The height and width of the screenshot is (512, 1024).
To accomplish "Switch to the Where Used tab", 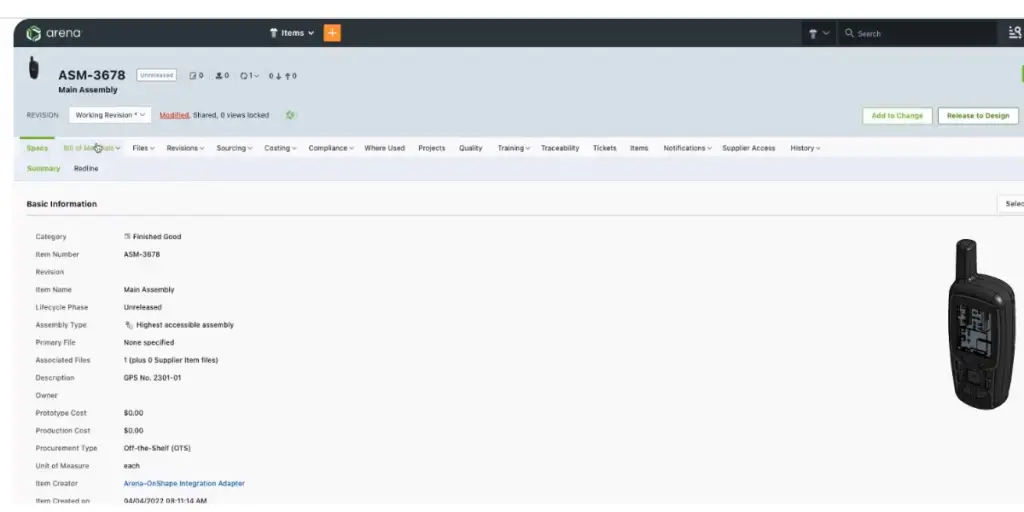I will click(x=384, y=148).
